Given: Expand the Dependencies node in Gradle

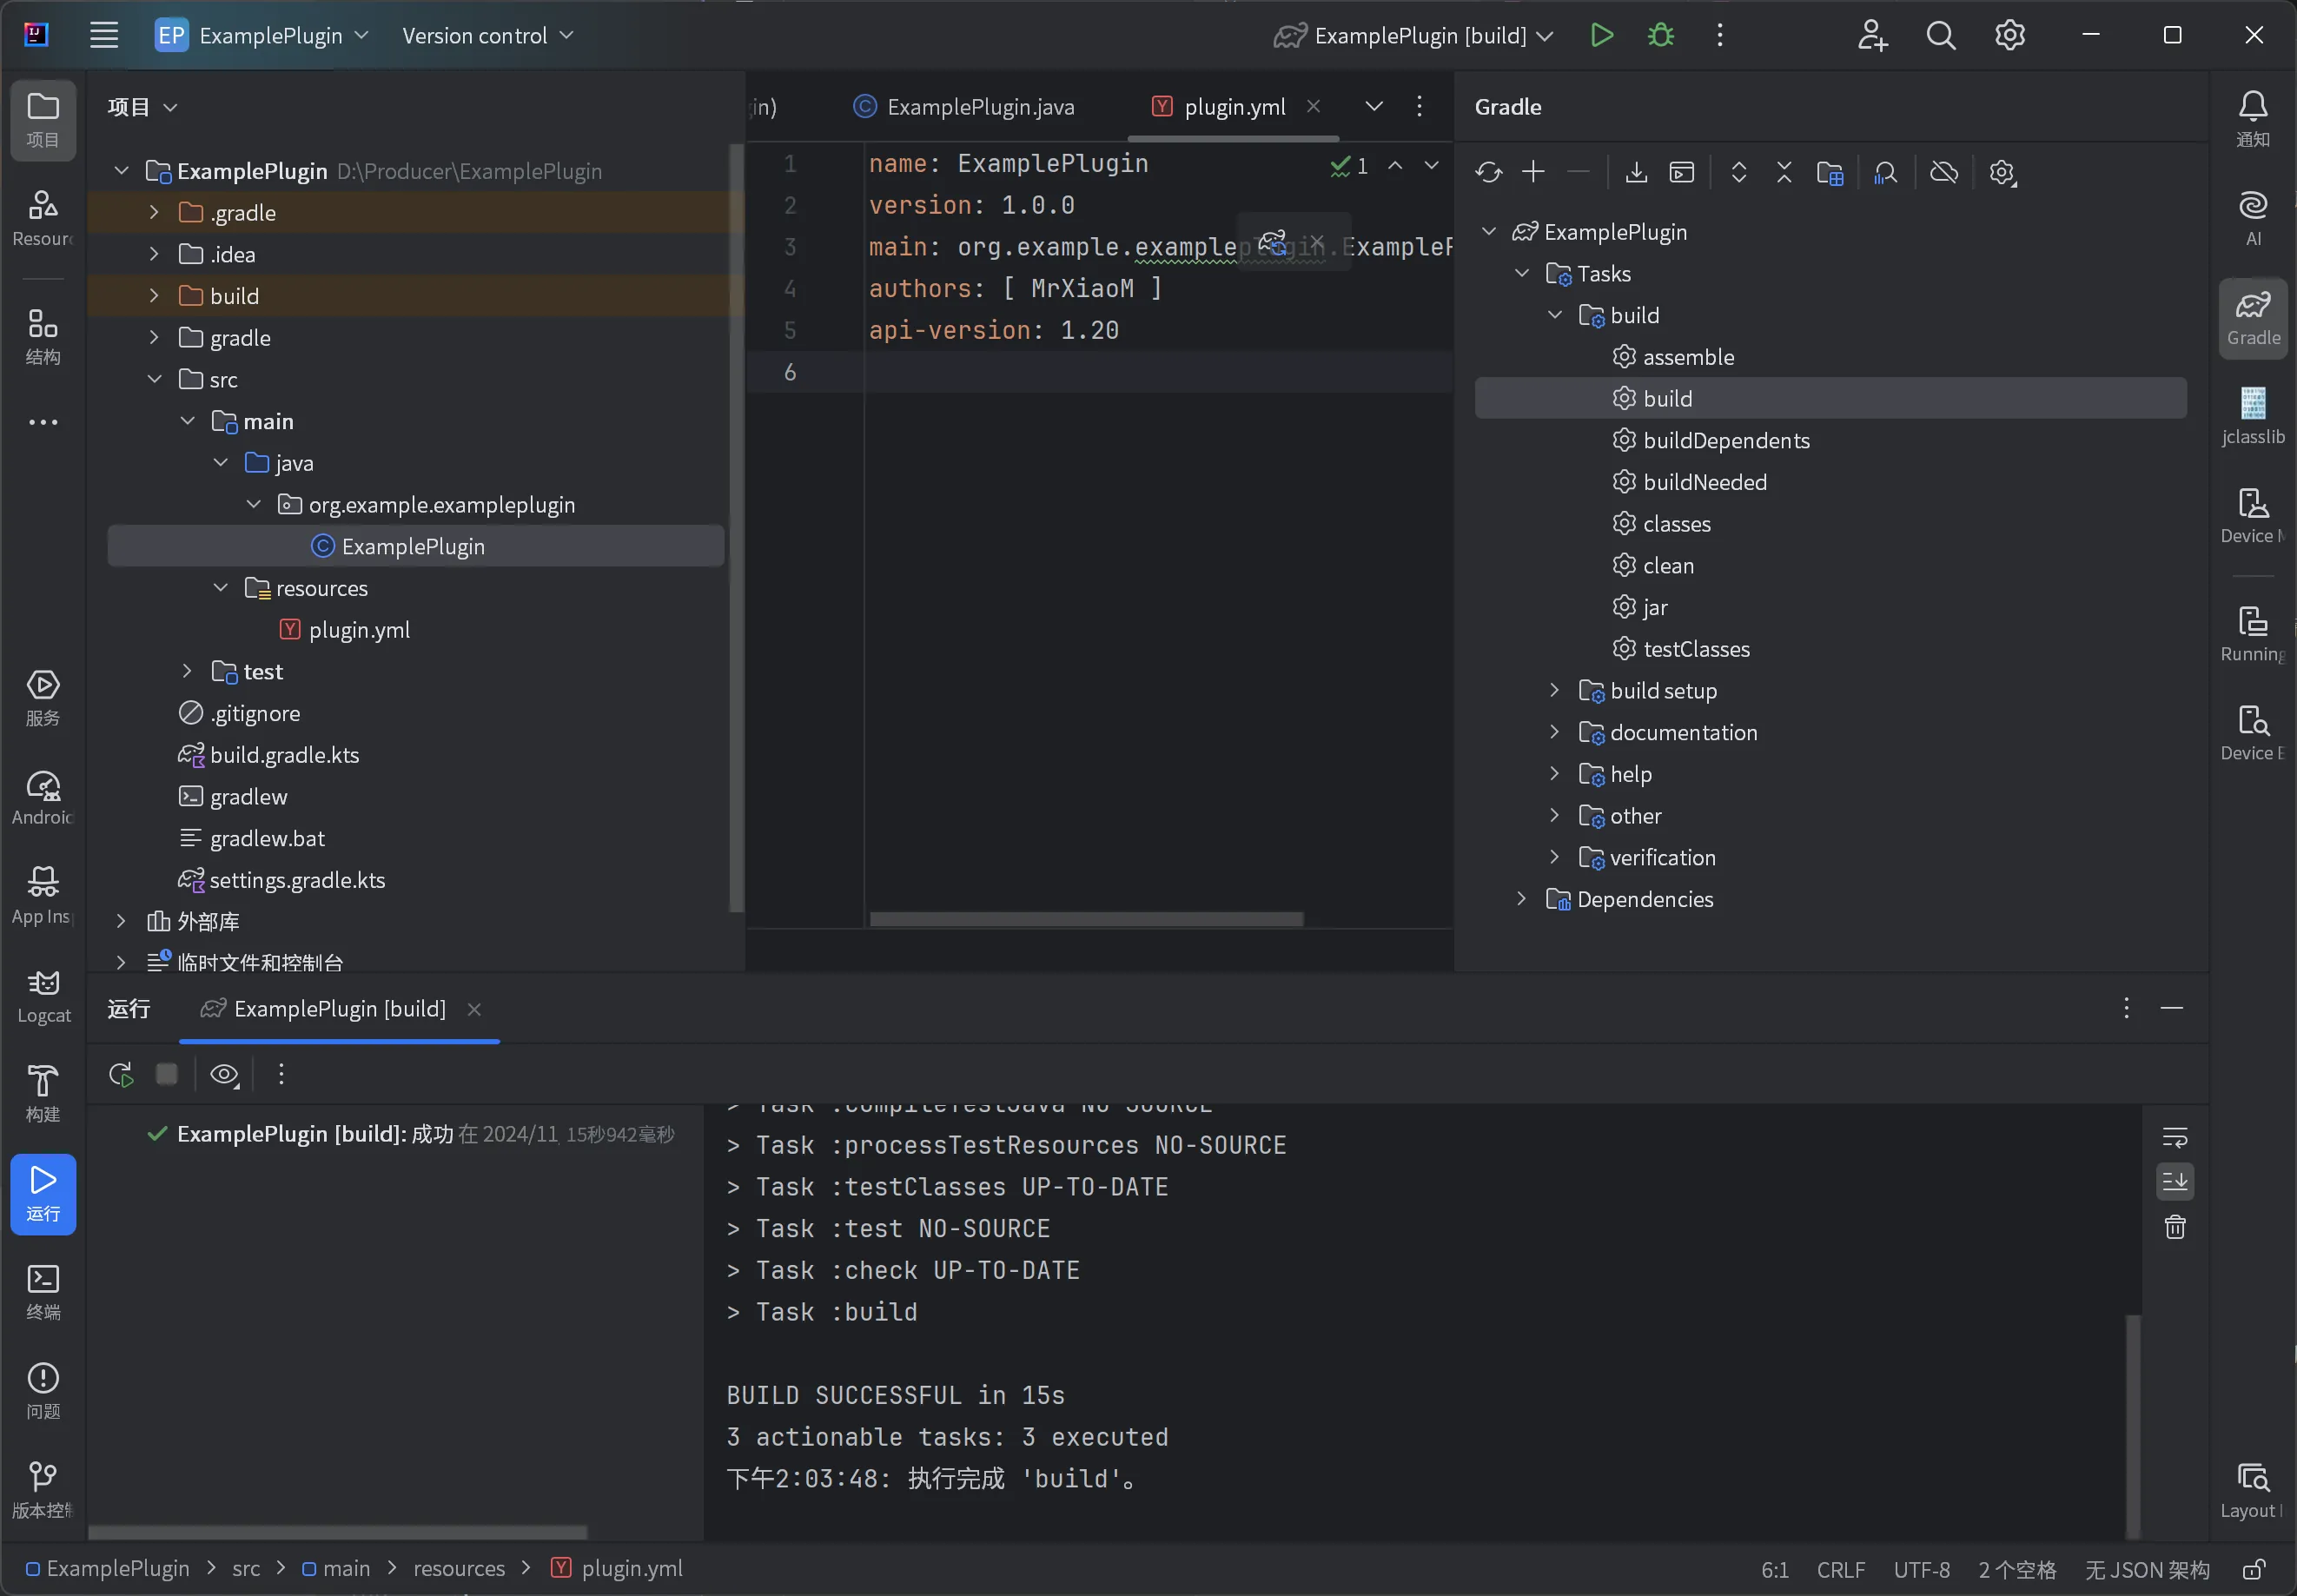Looking at the screenshot, I should tap(1521, 898).
